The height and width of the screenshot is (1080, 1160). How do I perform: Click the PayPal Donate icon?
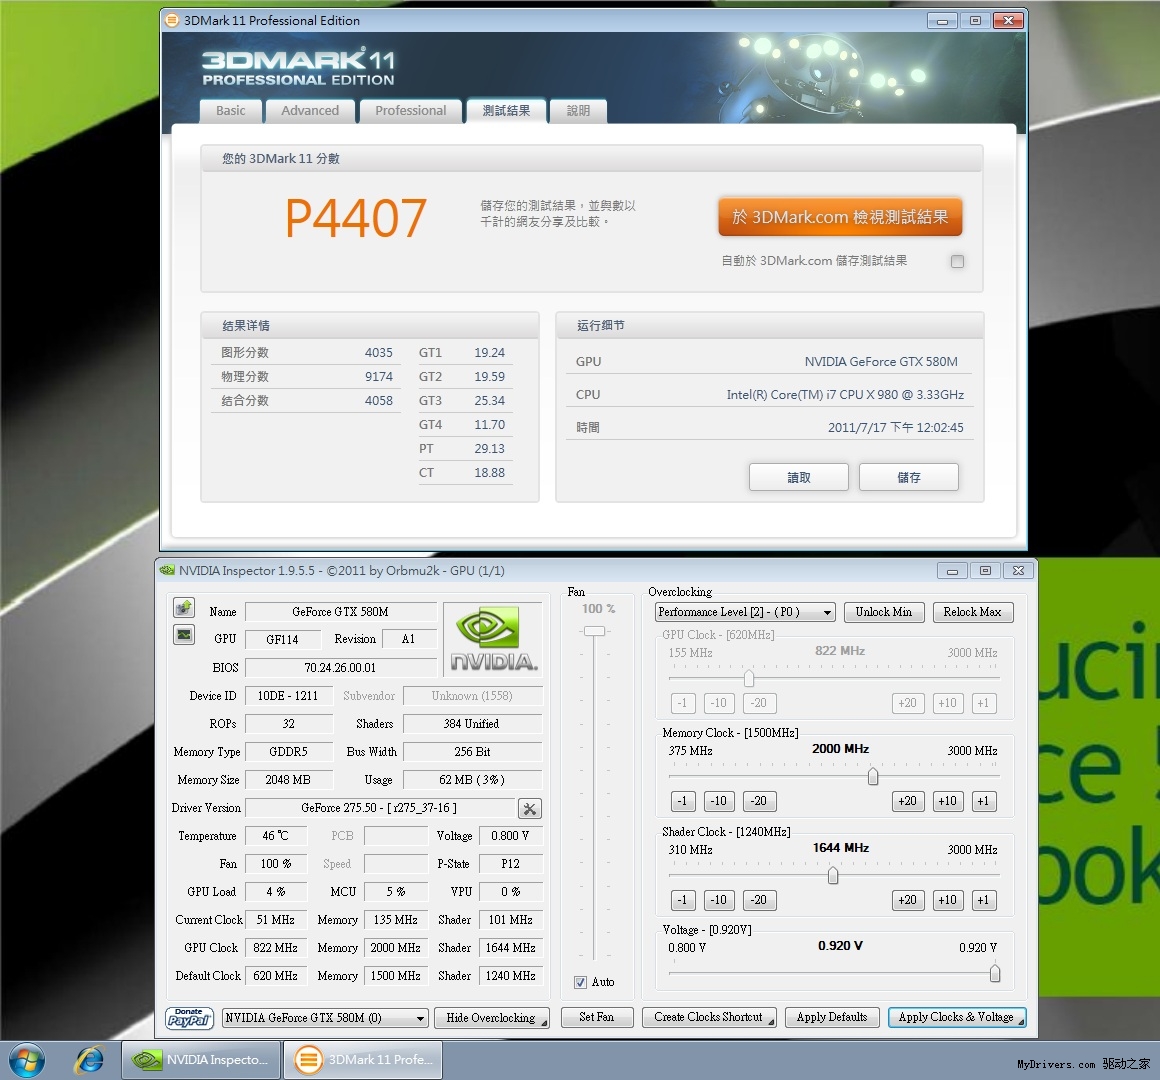pos(189,1018)
